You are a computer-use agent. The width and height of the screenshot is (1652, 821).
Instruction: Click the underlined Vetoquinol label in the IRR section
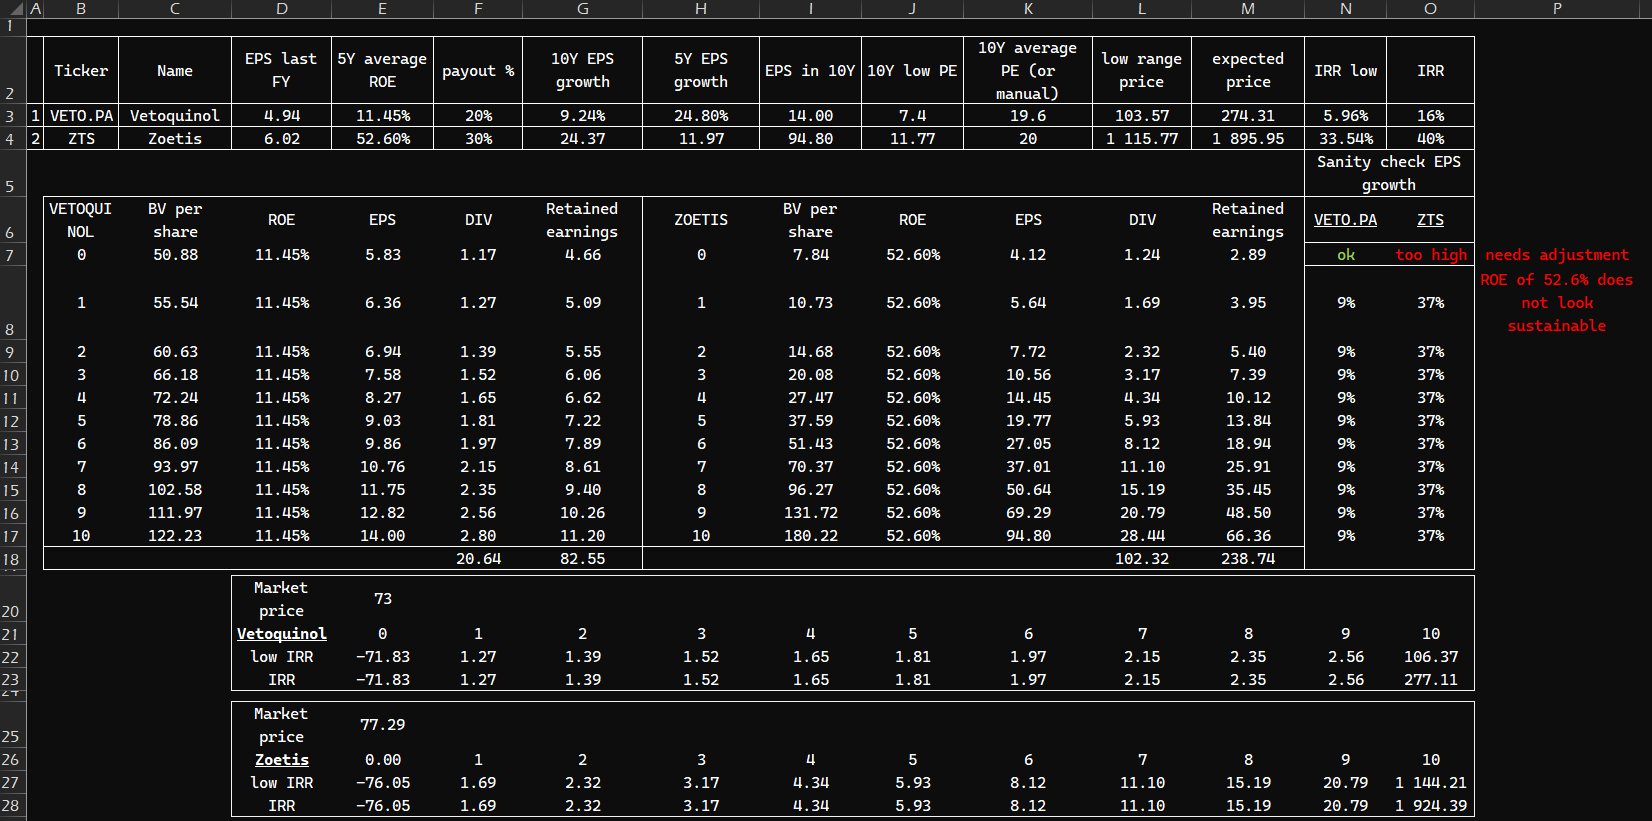pyautogui.click(x=281, y=634)
